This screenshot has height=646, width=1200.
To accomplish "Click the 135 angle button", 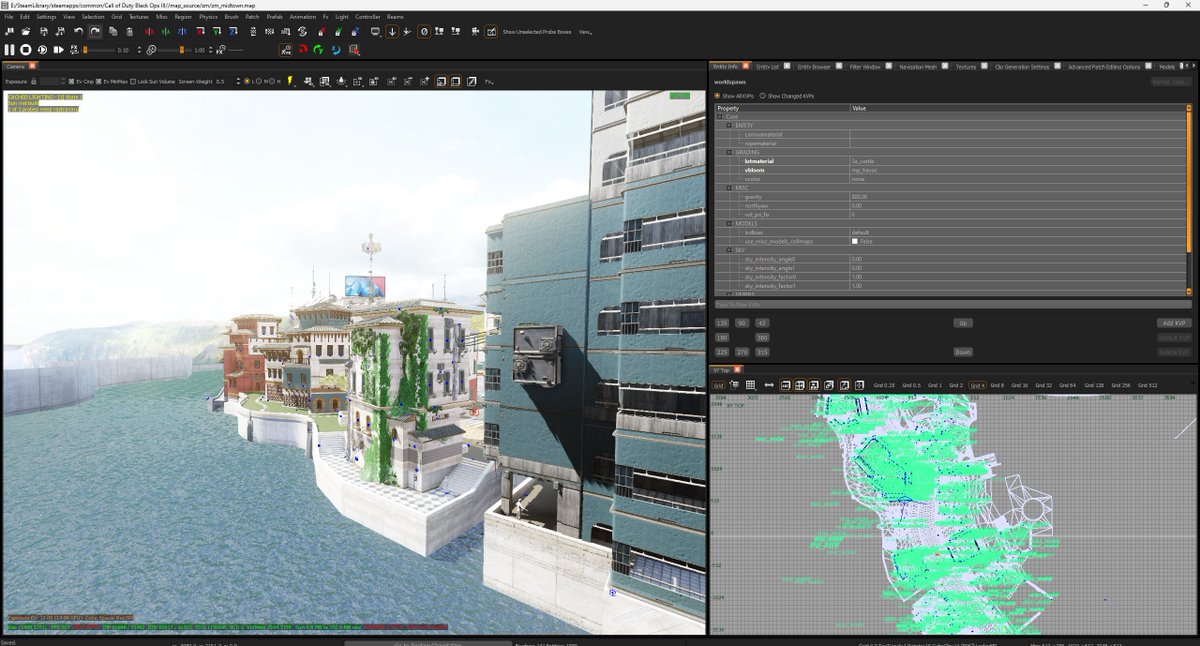I will pos(722,323).
